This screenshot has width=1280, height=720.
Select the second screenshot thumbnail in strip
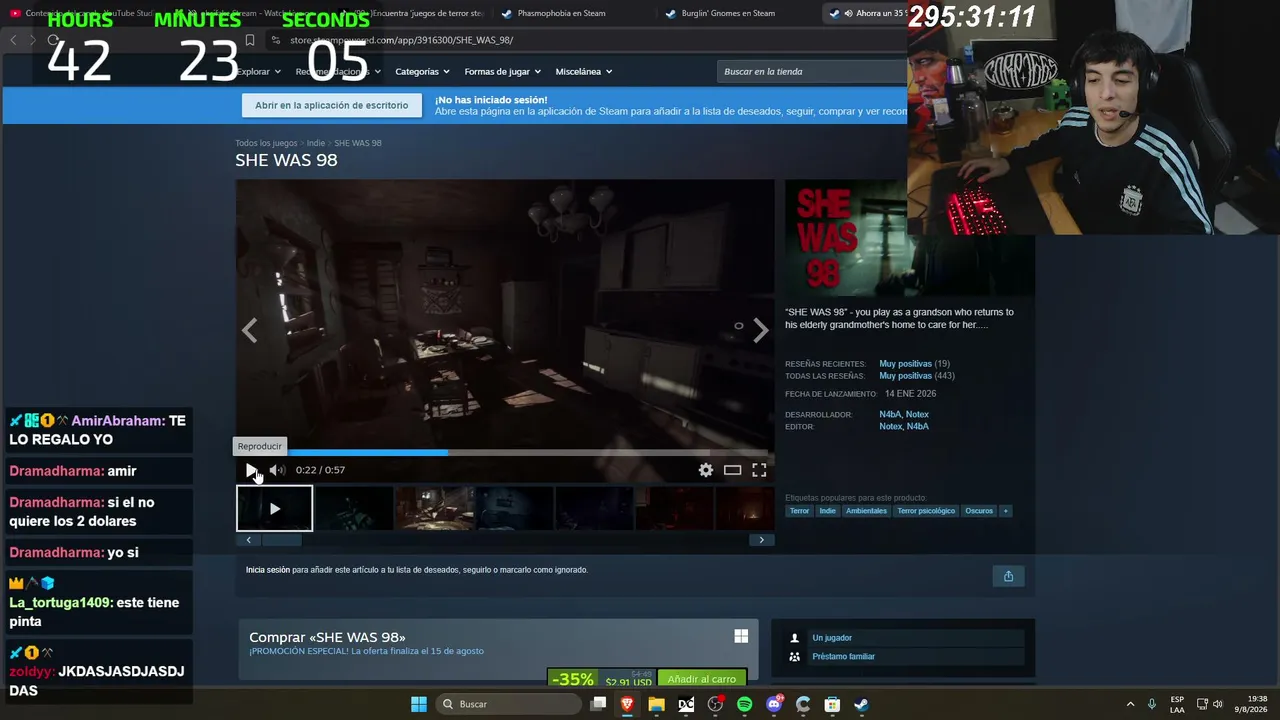(x=354, y=509)
